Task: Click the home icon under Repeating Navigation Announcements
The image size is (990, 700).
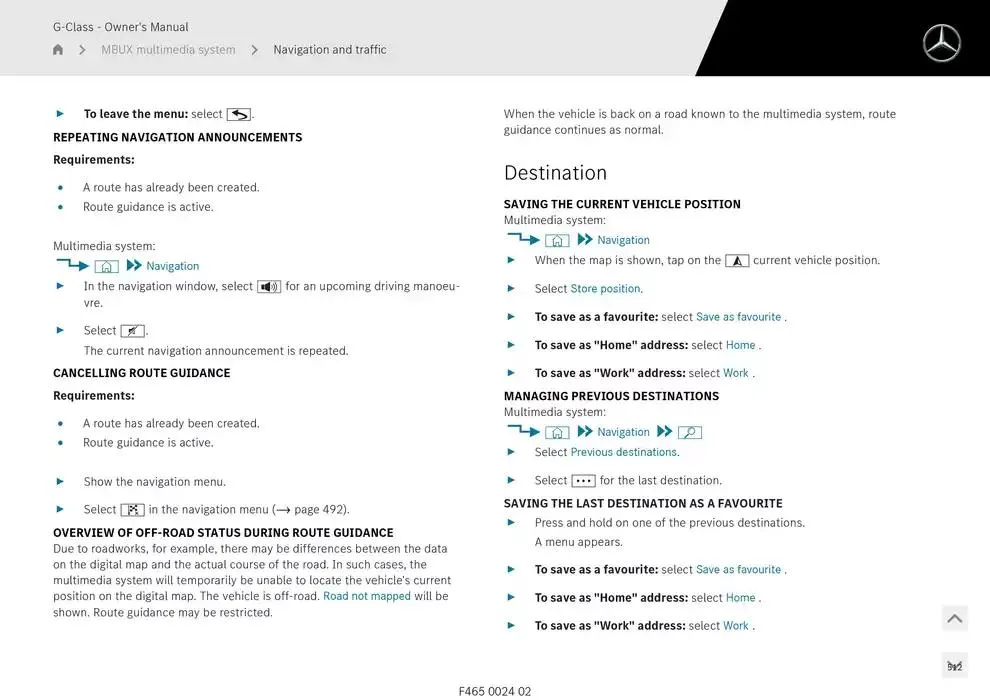Action: tap(106, 267)
